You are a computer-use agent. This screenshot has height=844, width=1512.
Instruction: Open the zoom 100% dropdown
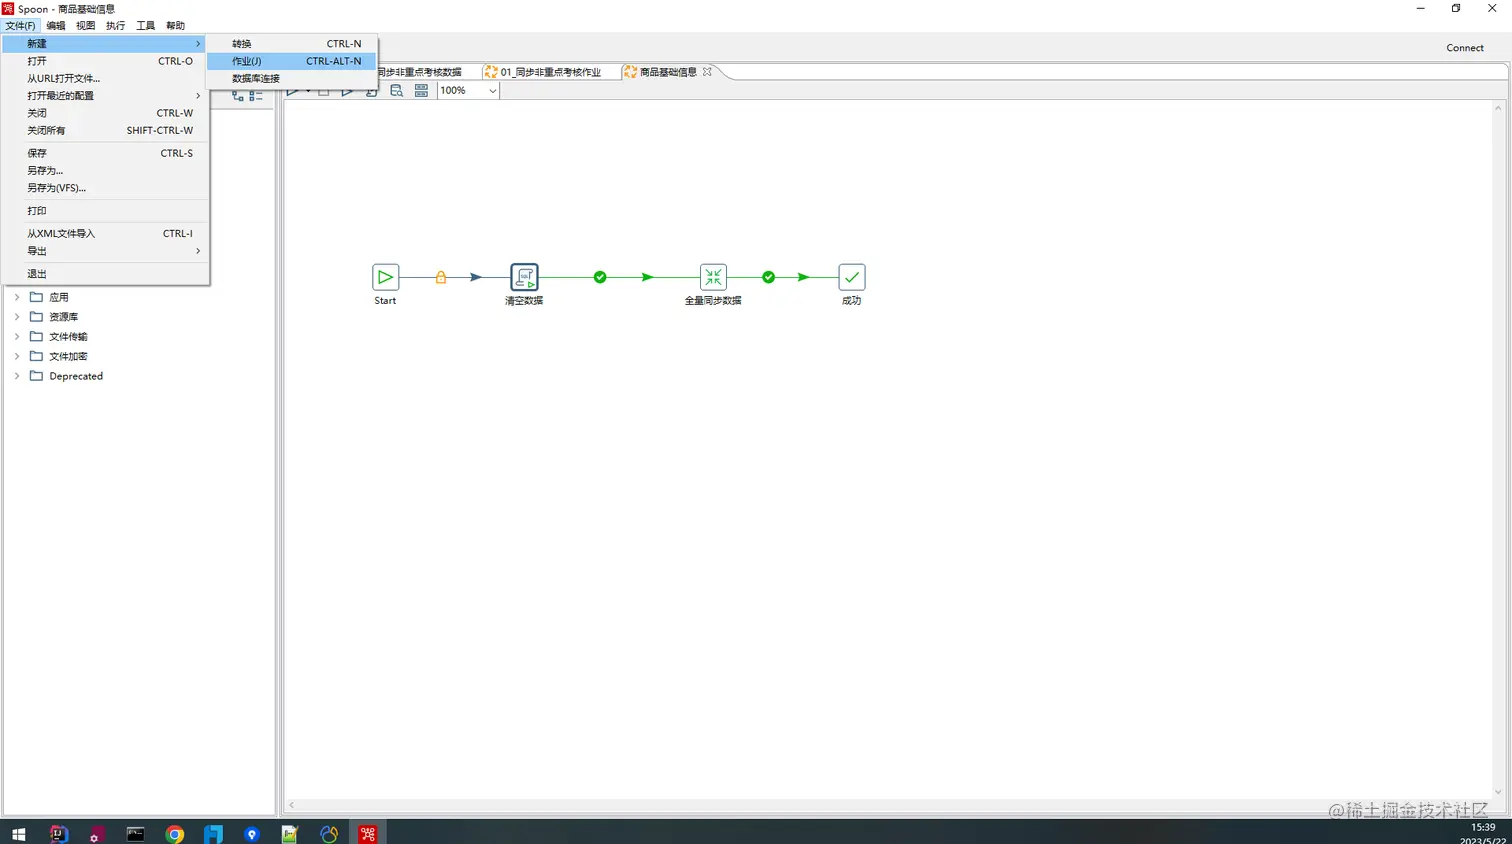point(492,90)
